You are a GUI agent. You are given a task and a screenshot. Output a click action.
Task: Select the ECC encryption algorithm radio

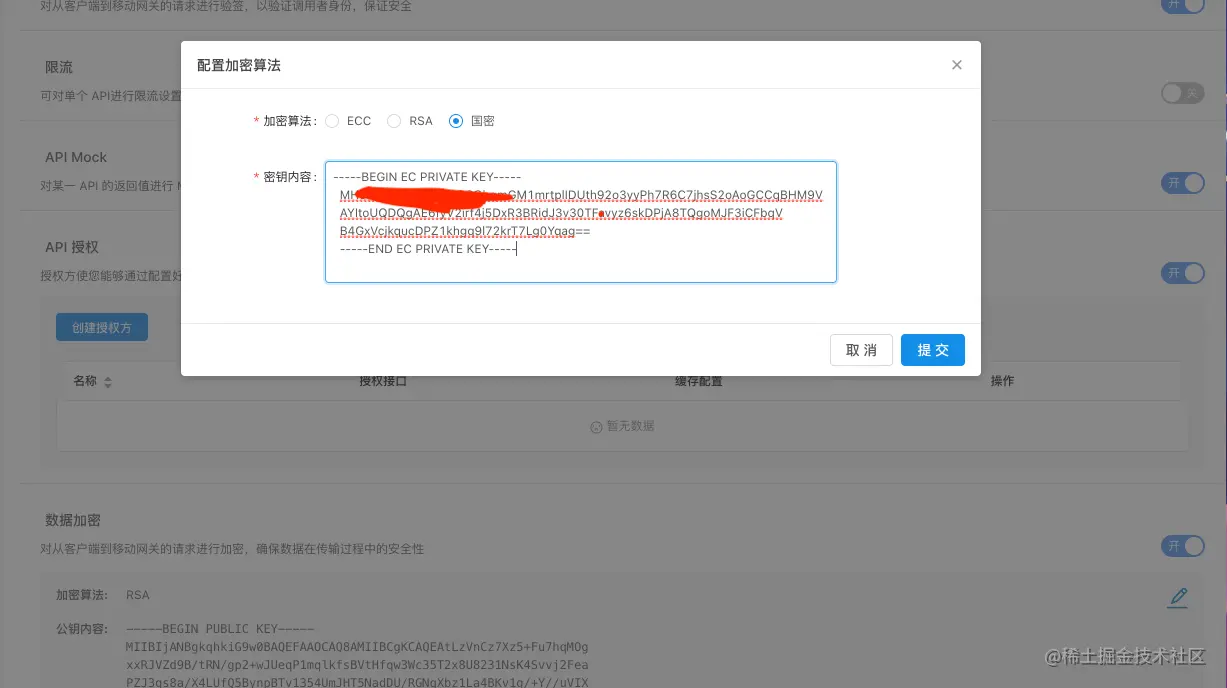pos(332,121)
